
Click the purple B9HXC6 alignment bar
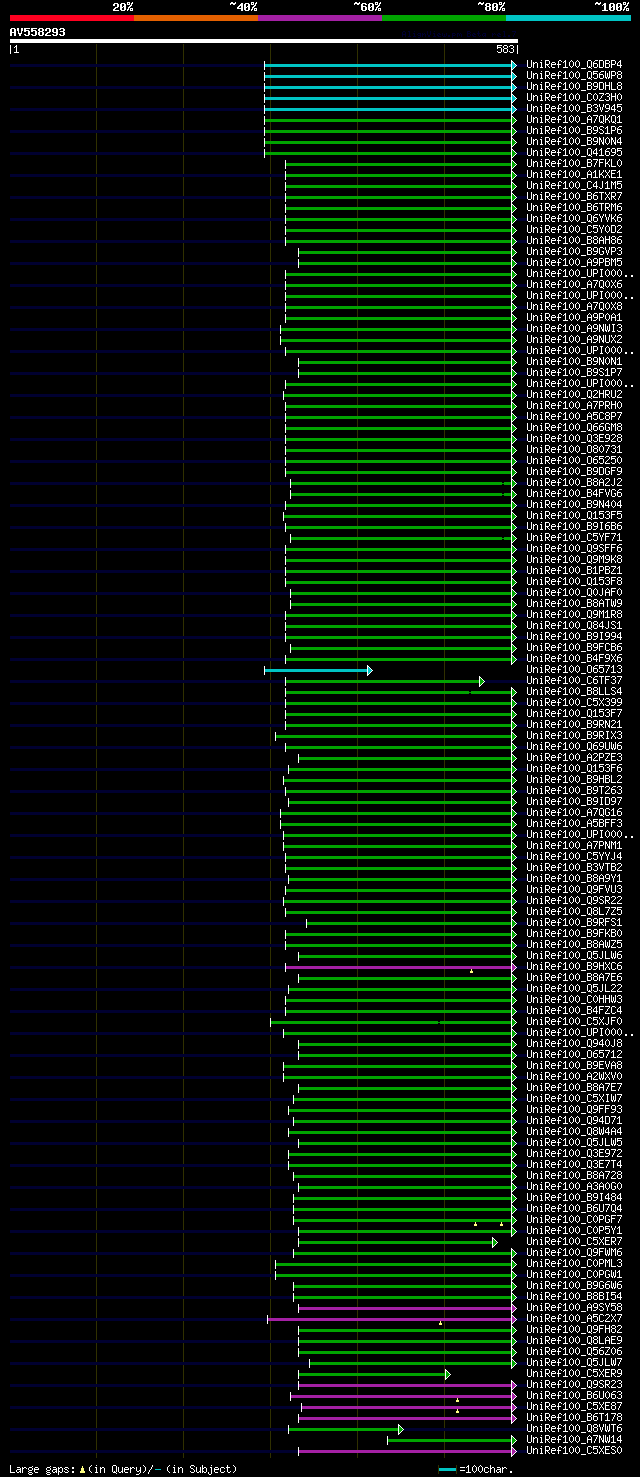pos(401,967)
